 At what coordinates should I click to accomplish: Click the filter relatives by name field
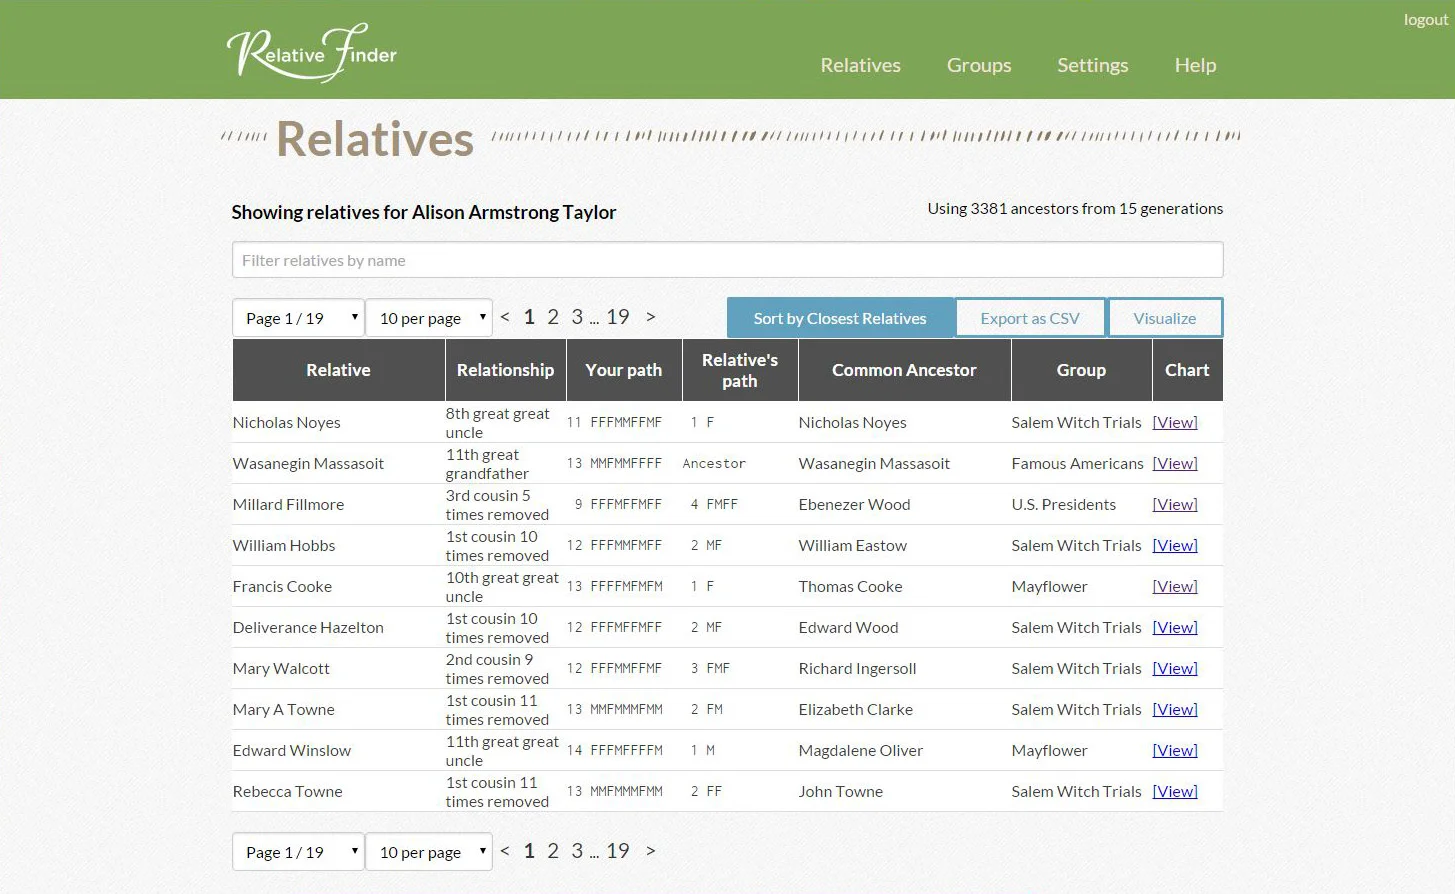coord(727,259)
